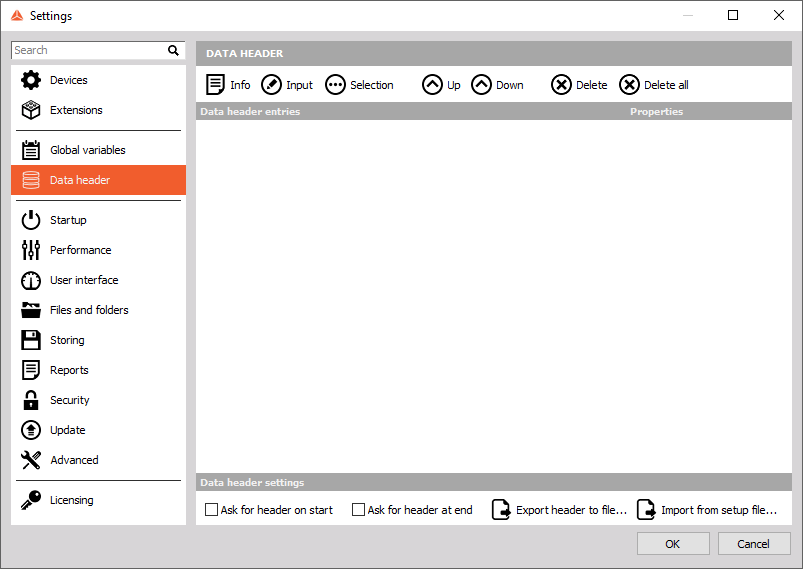The image size is (803, 569).
Task: Open Storing settings via the floppy disk icon
Action: pyautogui.click(x=31, y=340)
